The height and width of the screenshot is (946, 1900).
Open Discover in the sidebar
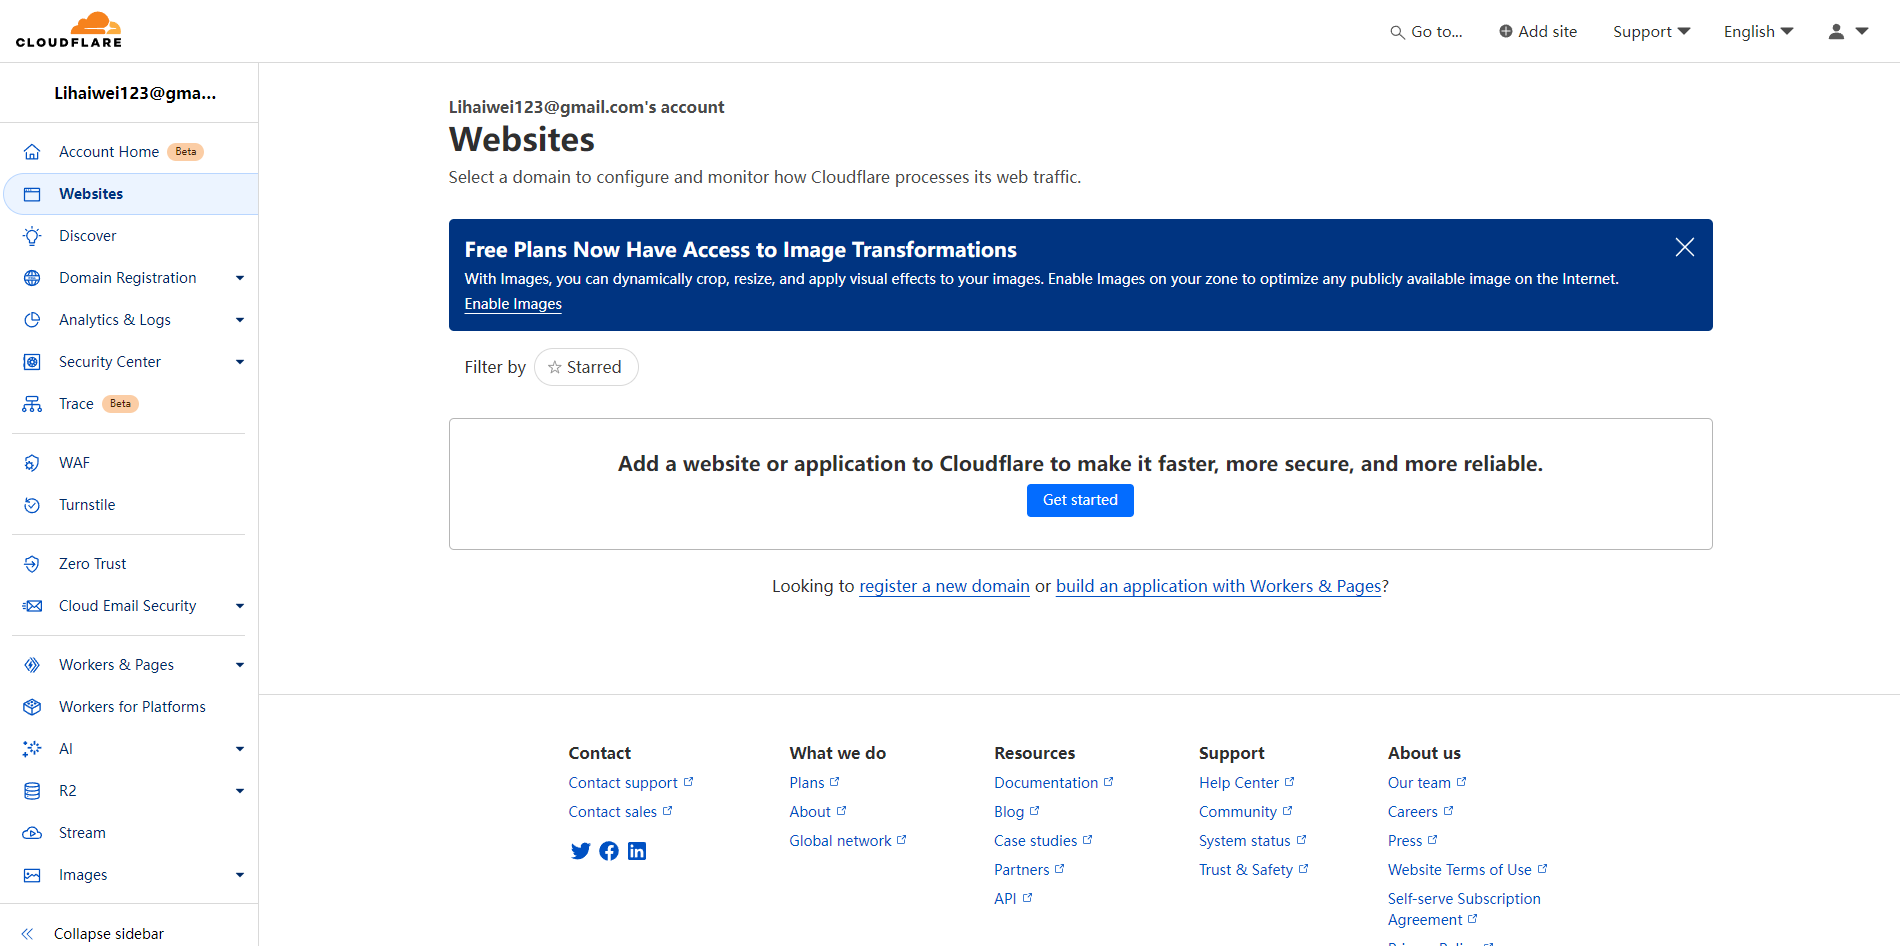tap(88, 236)
